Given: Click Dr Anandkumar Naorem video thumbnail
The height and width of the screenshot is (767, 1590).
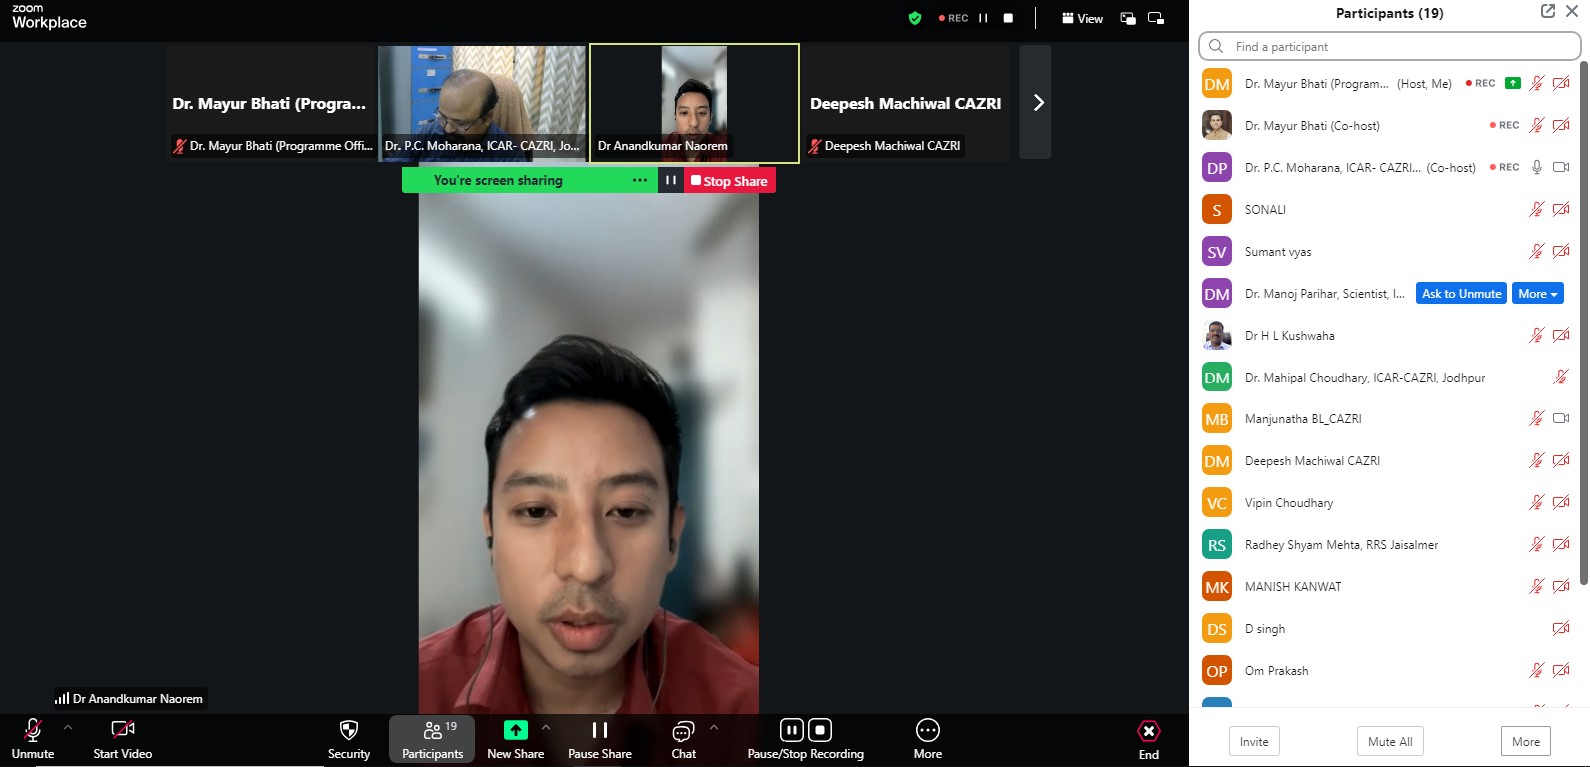Looking at the screenshot, I should 694,103.
